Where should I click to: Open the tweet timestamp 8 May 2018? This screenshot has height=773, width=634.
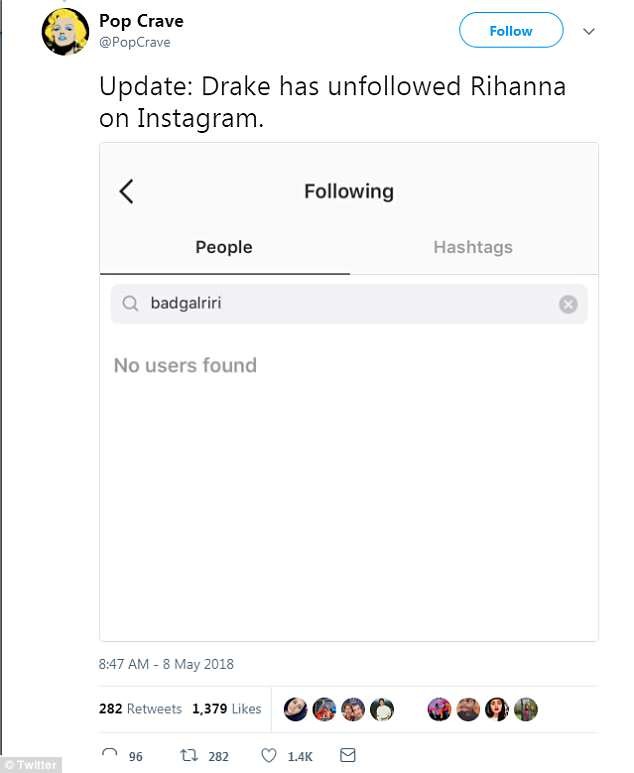coord(166,664)
